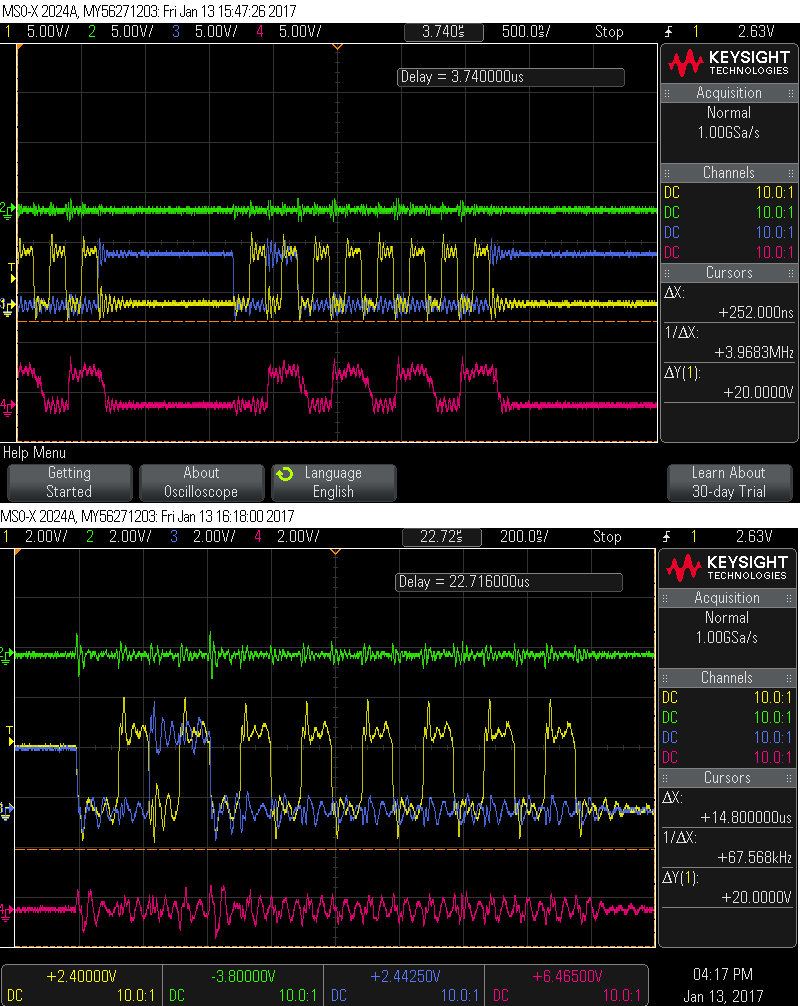Open the 22.72us delay field in lower header
Image resolution: width=800 pixels, height=1006 pixels.
(439, 536)
